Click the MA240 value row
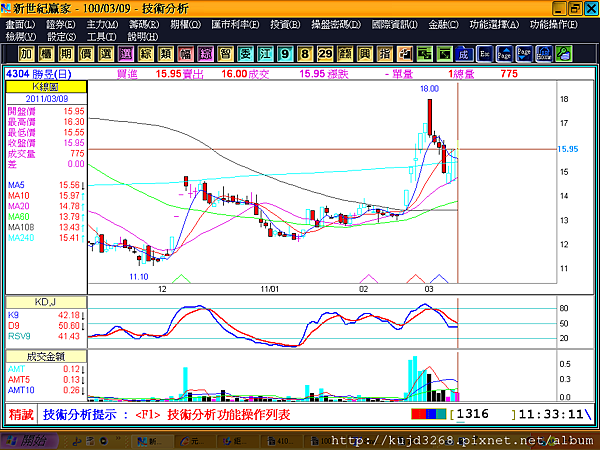 pos(46,238)
